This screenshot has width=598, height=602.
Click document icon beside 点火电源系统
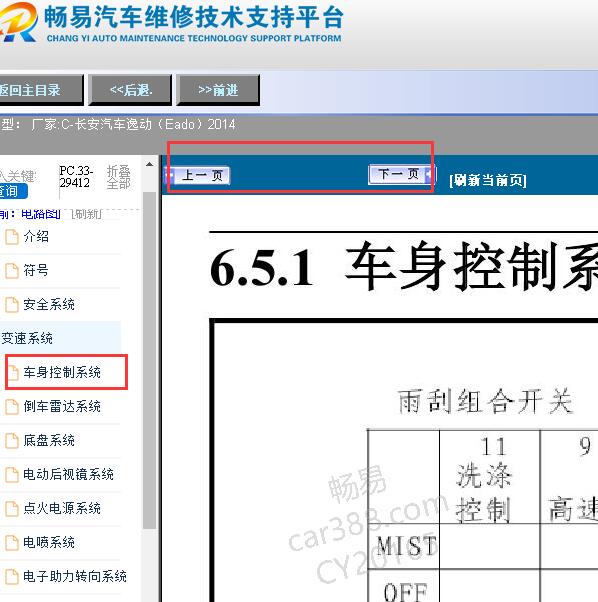[12, 509]
